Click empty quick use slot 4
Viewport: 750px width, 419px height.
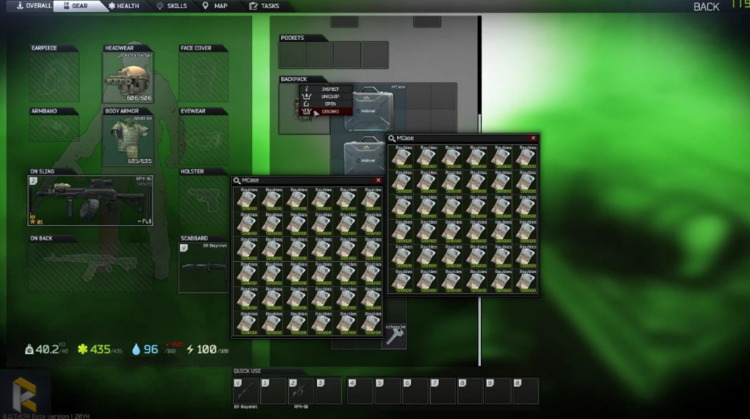pyautogui.click(x=360, y=391)
